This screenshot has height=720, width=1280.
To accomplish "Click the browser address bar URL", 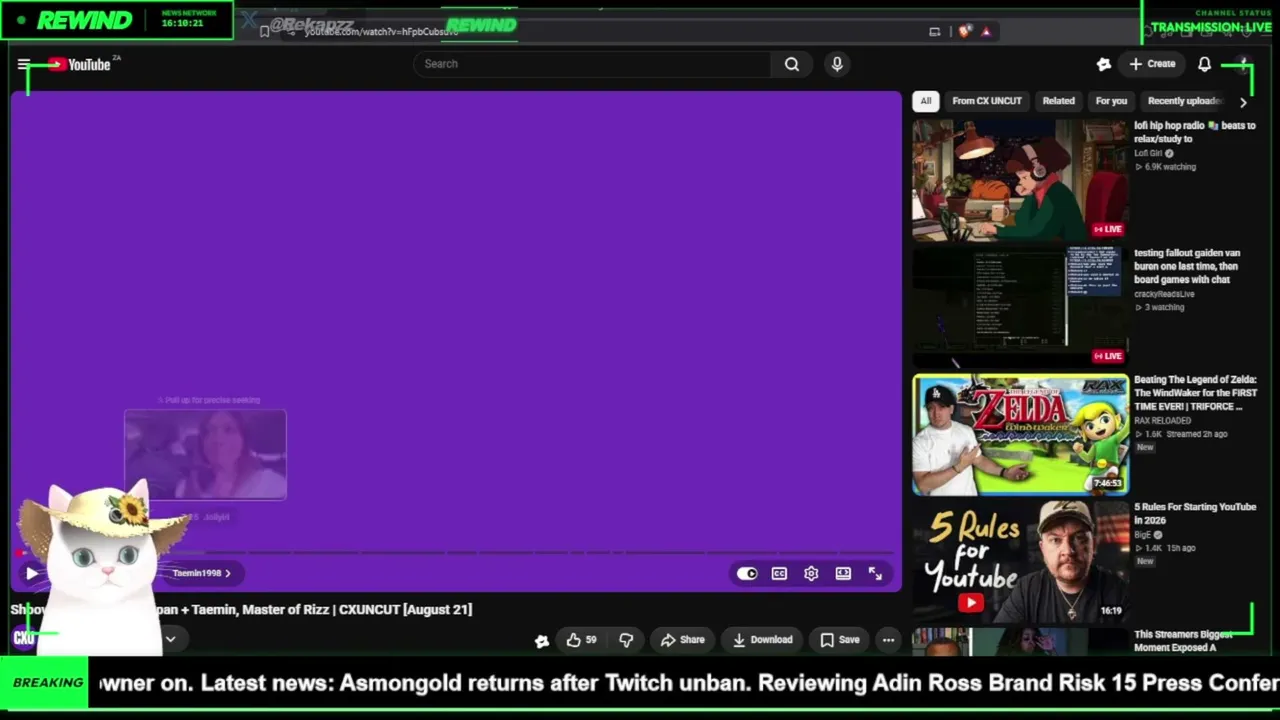I will point(381,32).
